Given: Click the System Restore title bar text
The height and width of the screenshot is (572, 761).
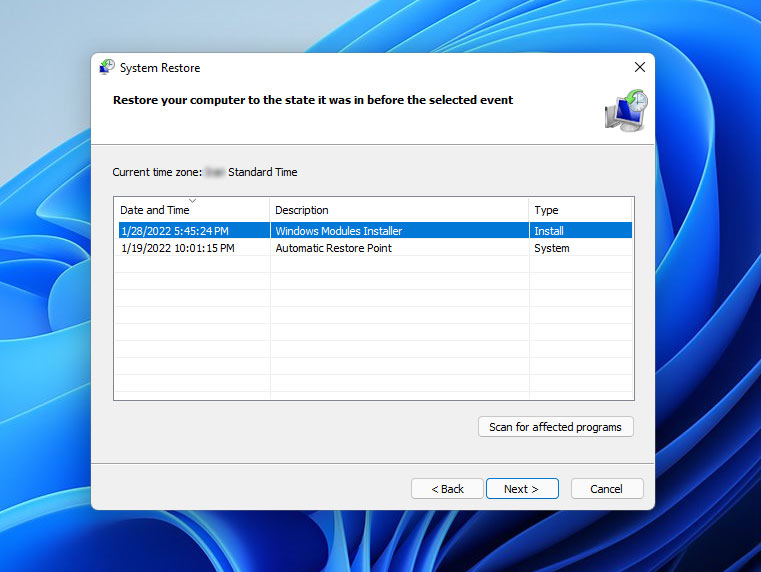Looking at the screenshot, I should click(160, 68).
